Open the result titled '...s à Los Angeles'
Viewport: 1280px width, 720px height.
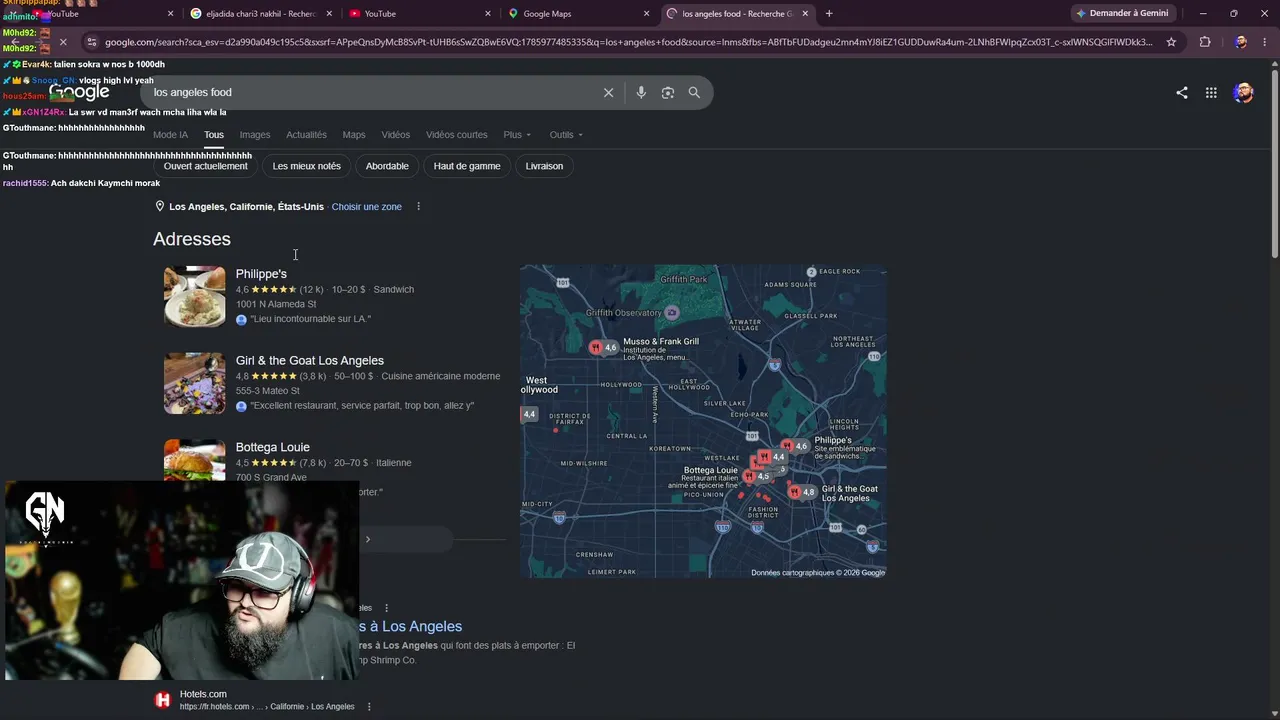point(411,626)
